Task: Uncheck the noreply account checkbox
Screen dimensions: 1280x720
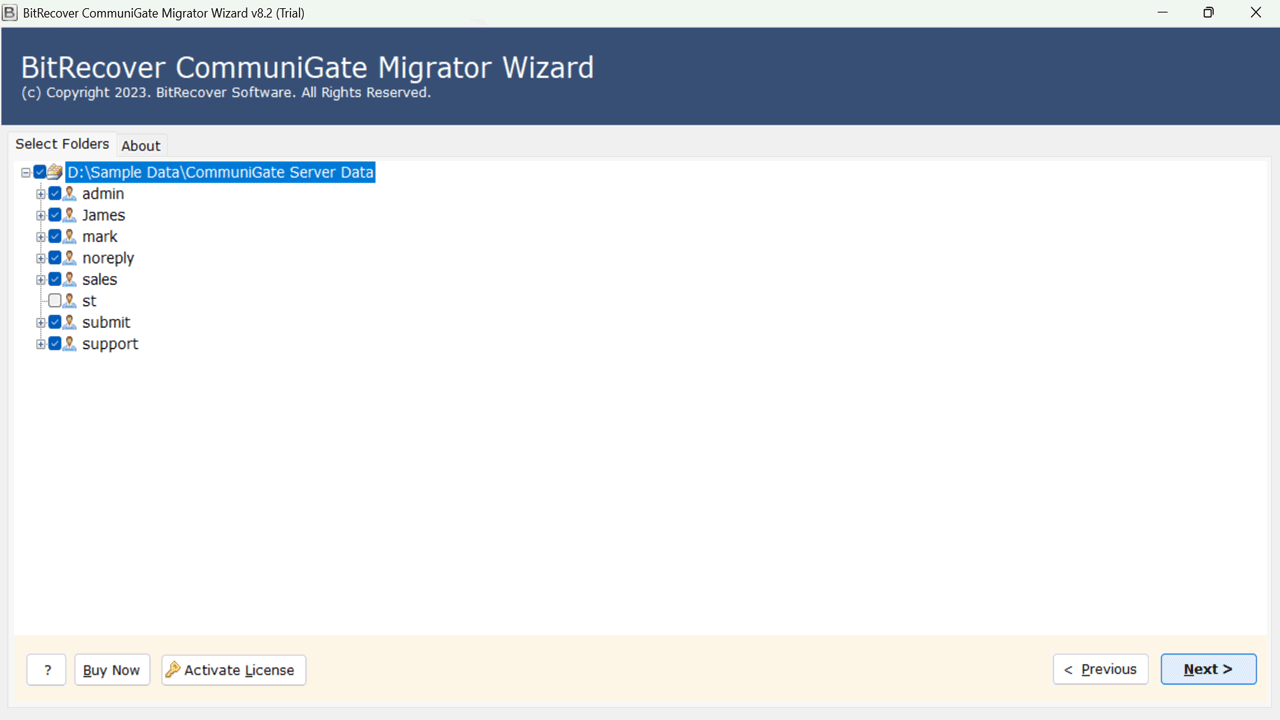Action: [55, 258]
